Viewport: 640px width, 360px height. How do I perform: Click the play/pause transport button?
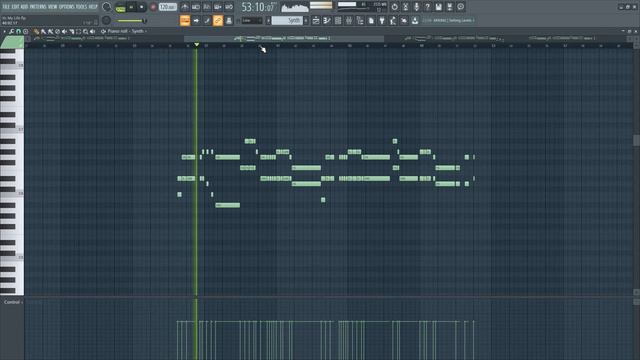click(131, 7)
